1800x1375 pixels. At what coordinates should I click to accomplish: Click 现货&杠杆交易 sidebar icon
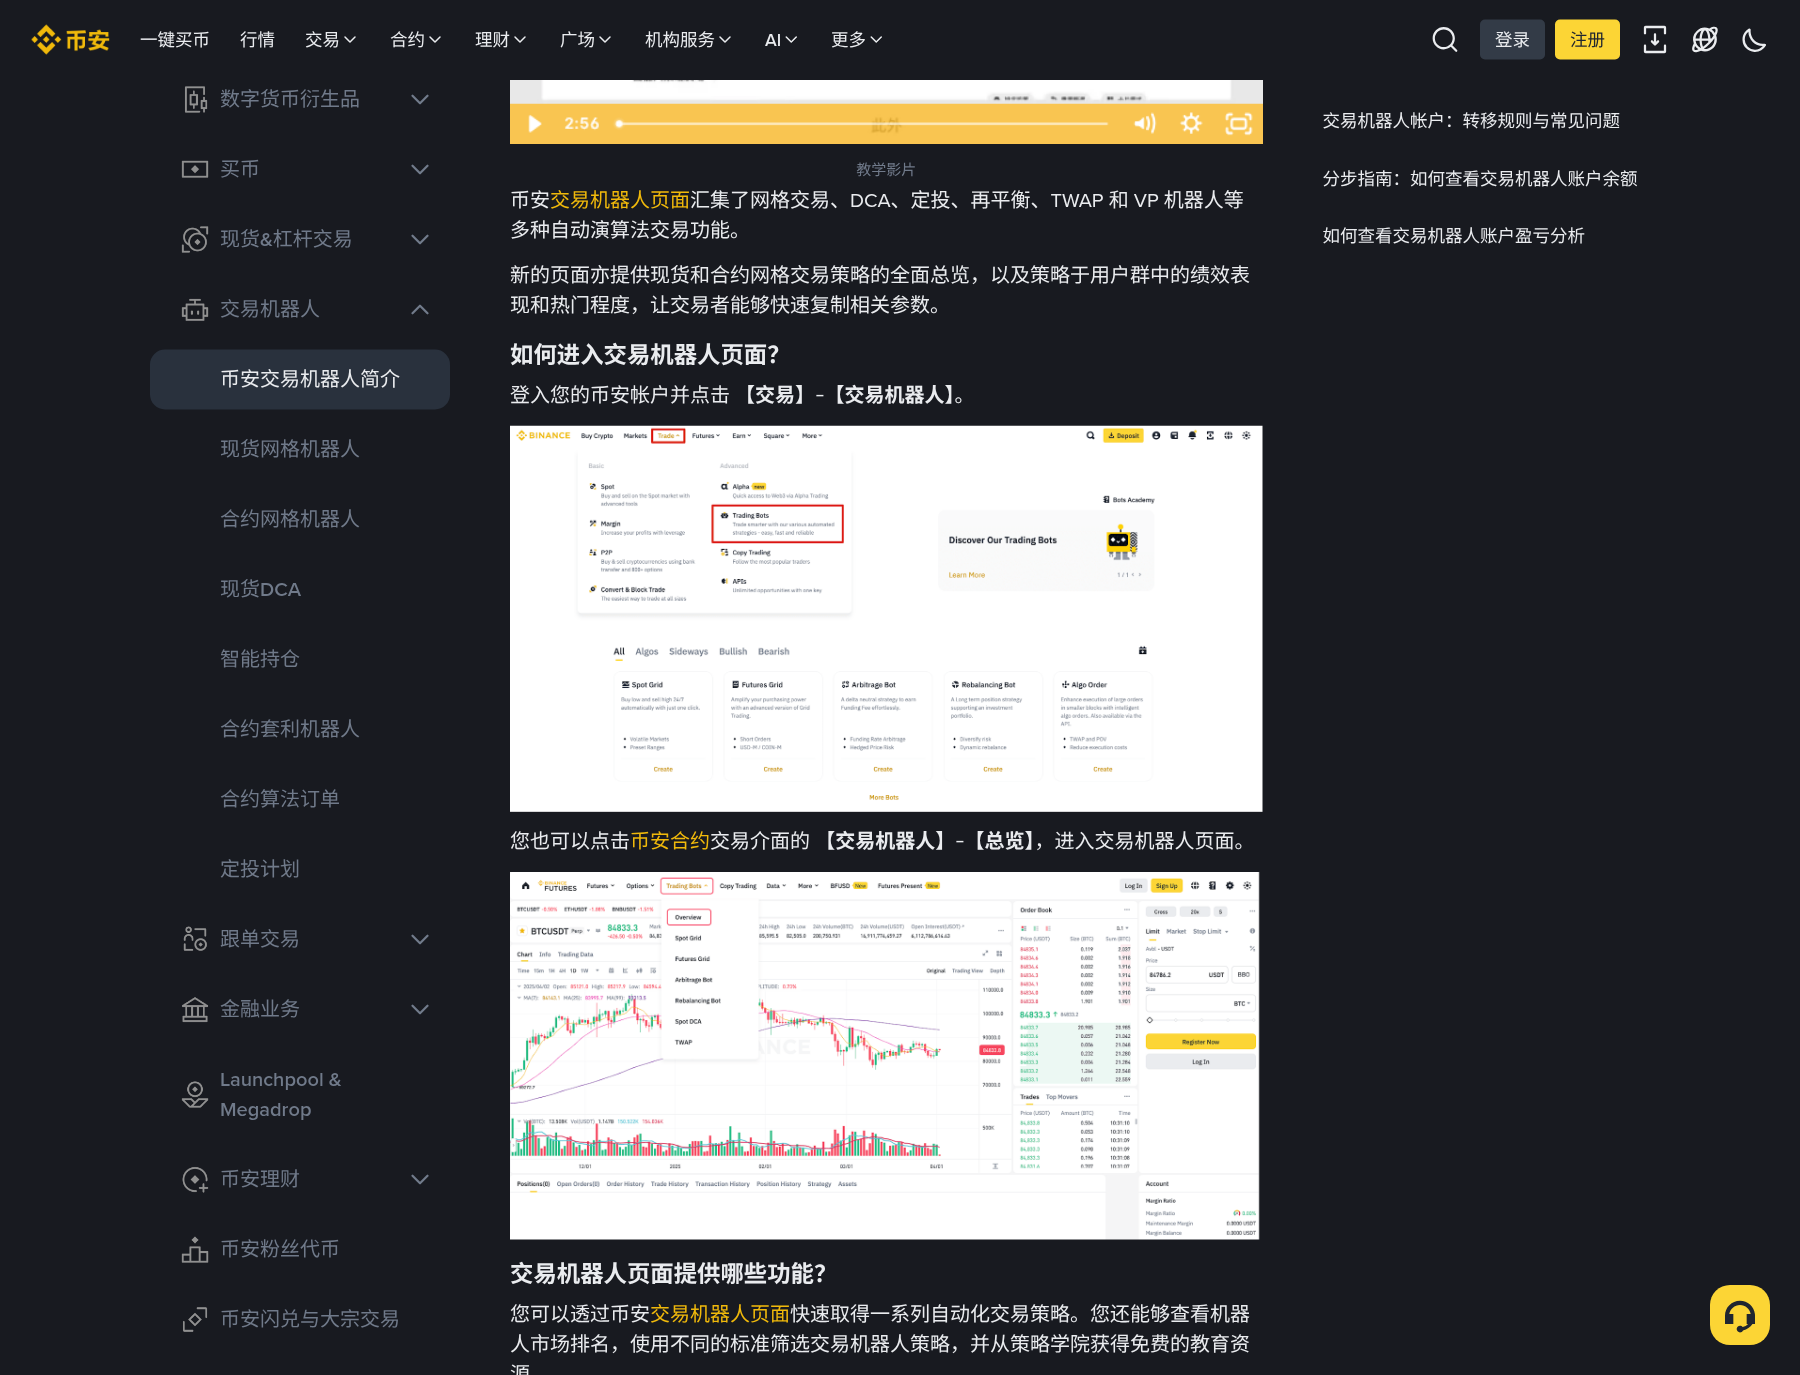coord(195,239)
